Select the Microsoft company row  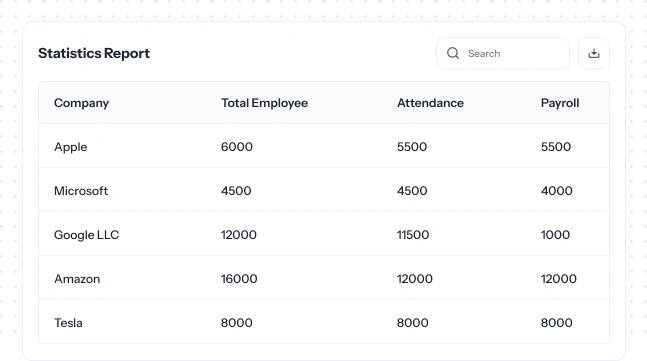pyautogui.click(x=324, y=190)
